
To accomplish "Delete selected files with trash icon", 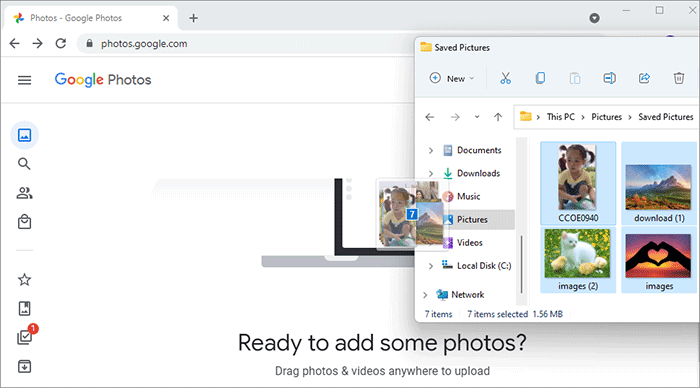I will click(x=679, y=79).
